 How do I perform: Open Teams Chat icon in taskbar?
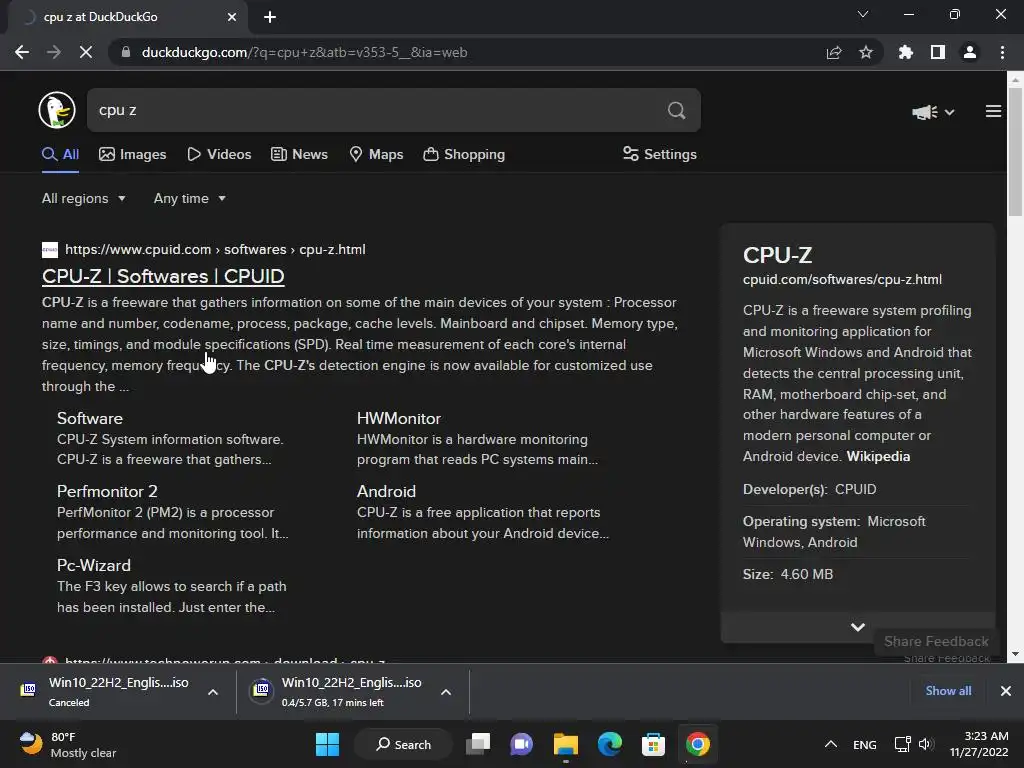coord(521,744)
